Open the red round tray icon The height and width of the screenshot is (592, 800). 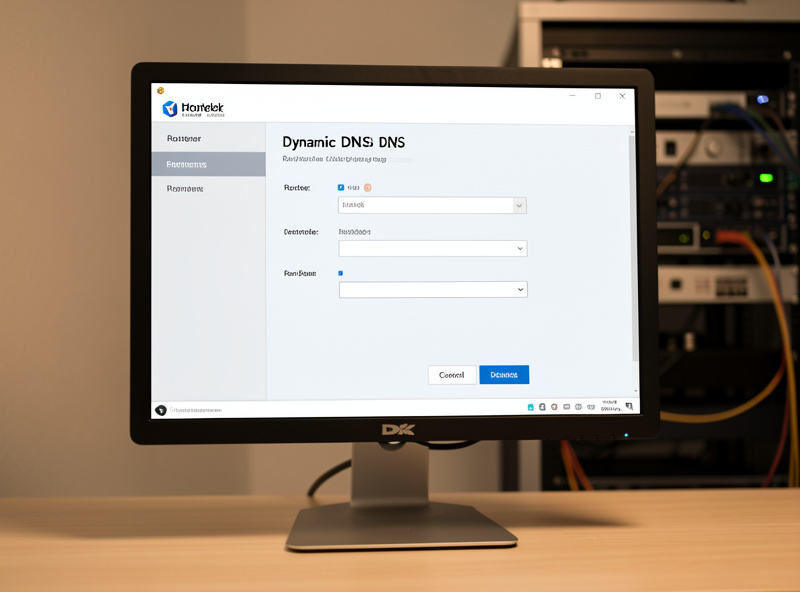point(554,407)
